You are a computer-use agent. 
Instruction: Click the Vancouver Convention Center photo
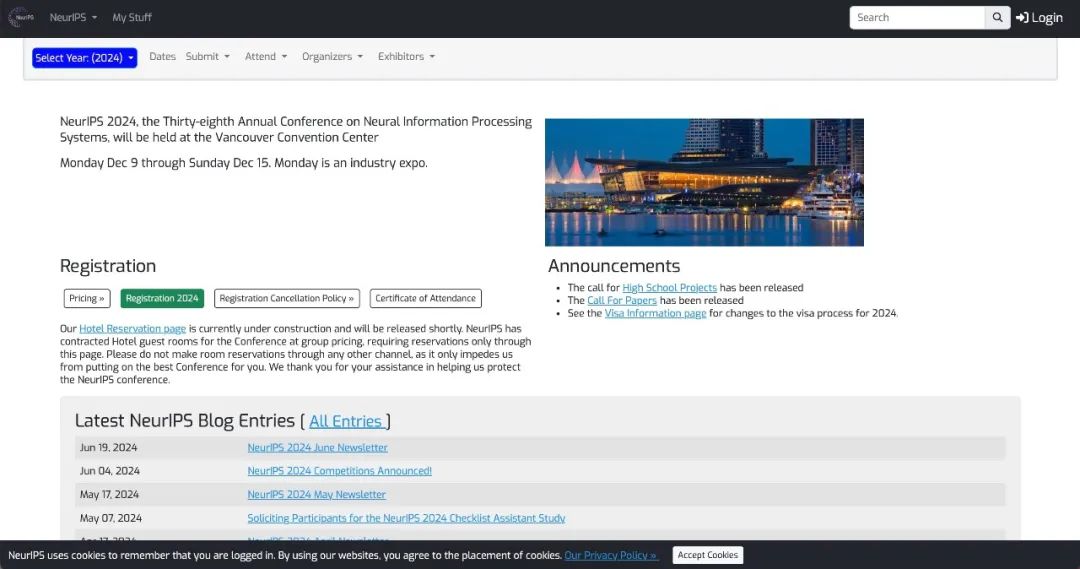(x=704, y=182)
